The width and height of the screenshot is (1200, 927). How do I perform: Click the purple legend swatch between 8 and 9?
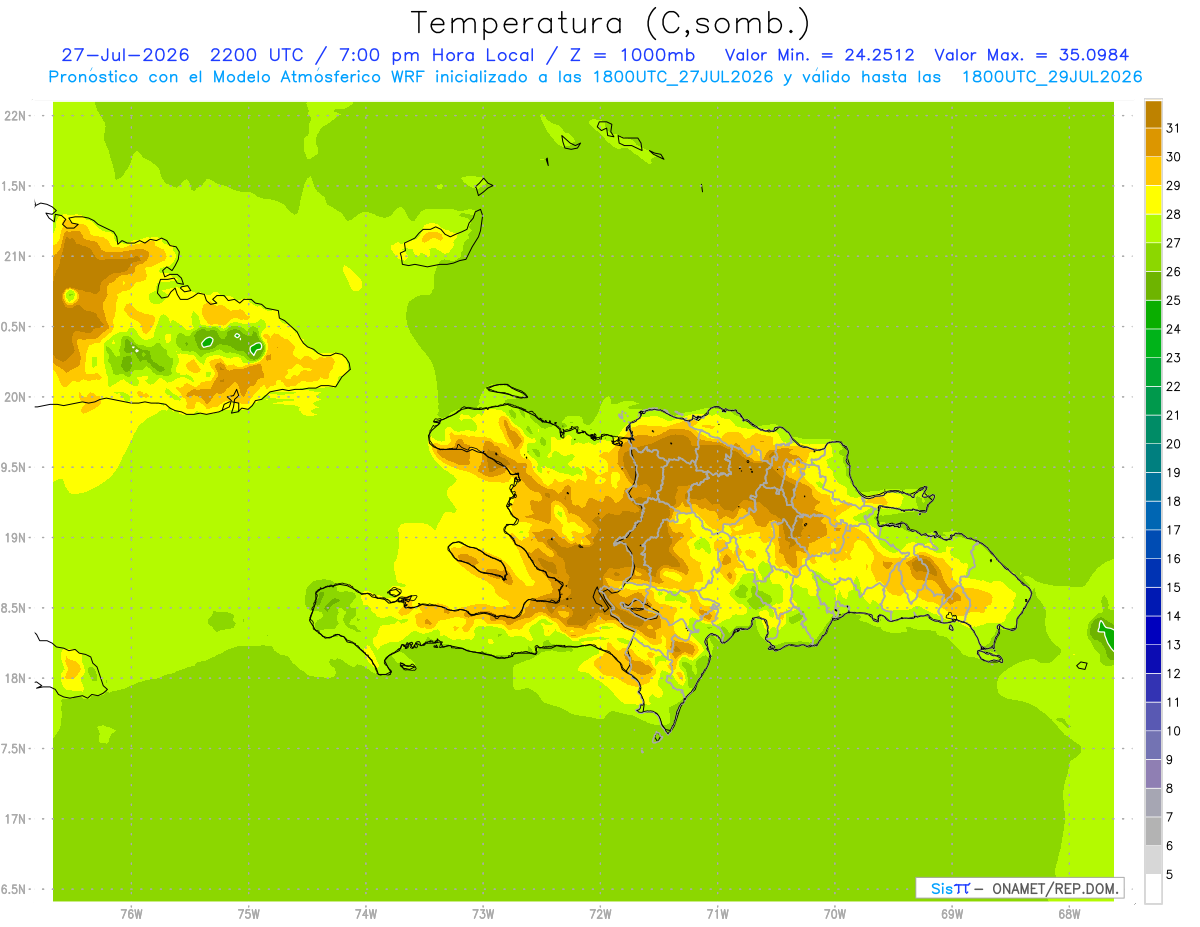1153,774
